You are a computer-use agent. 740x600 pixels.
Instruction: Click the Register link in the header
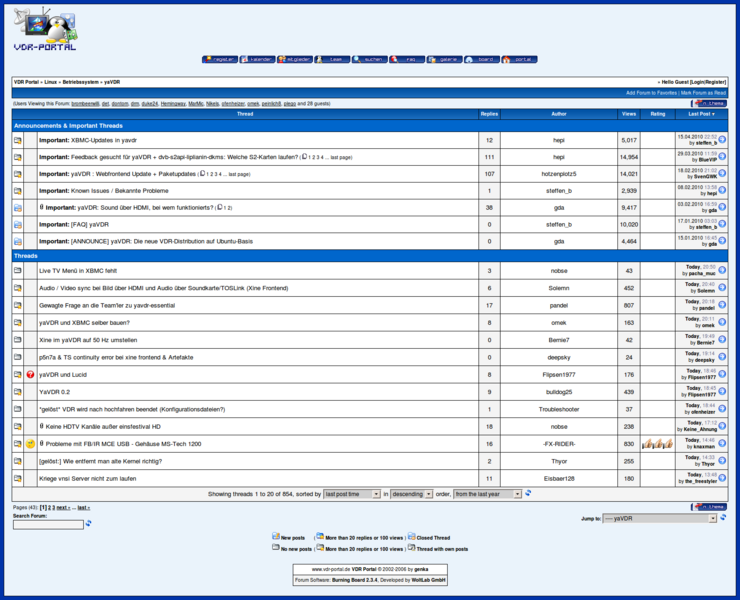coord(715,82)
